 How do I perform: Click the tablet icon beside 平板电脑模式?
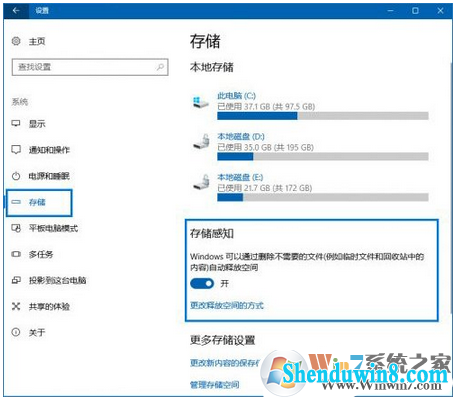coord(16,228)
